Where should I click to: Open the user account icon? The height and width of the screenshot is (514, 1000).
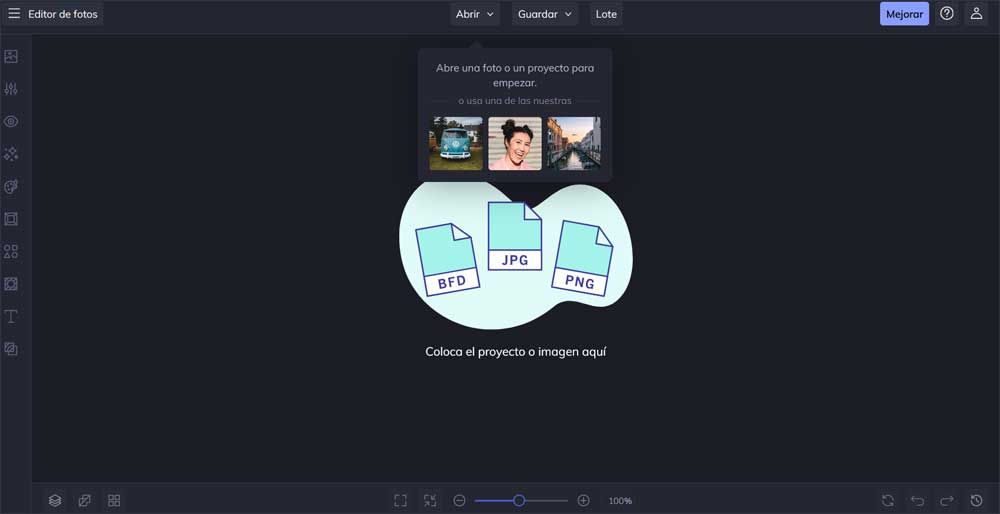click(976, 13)
